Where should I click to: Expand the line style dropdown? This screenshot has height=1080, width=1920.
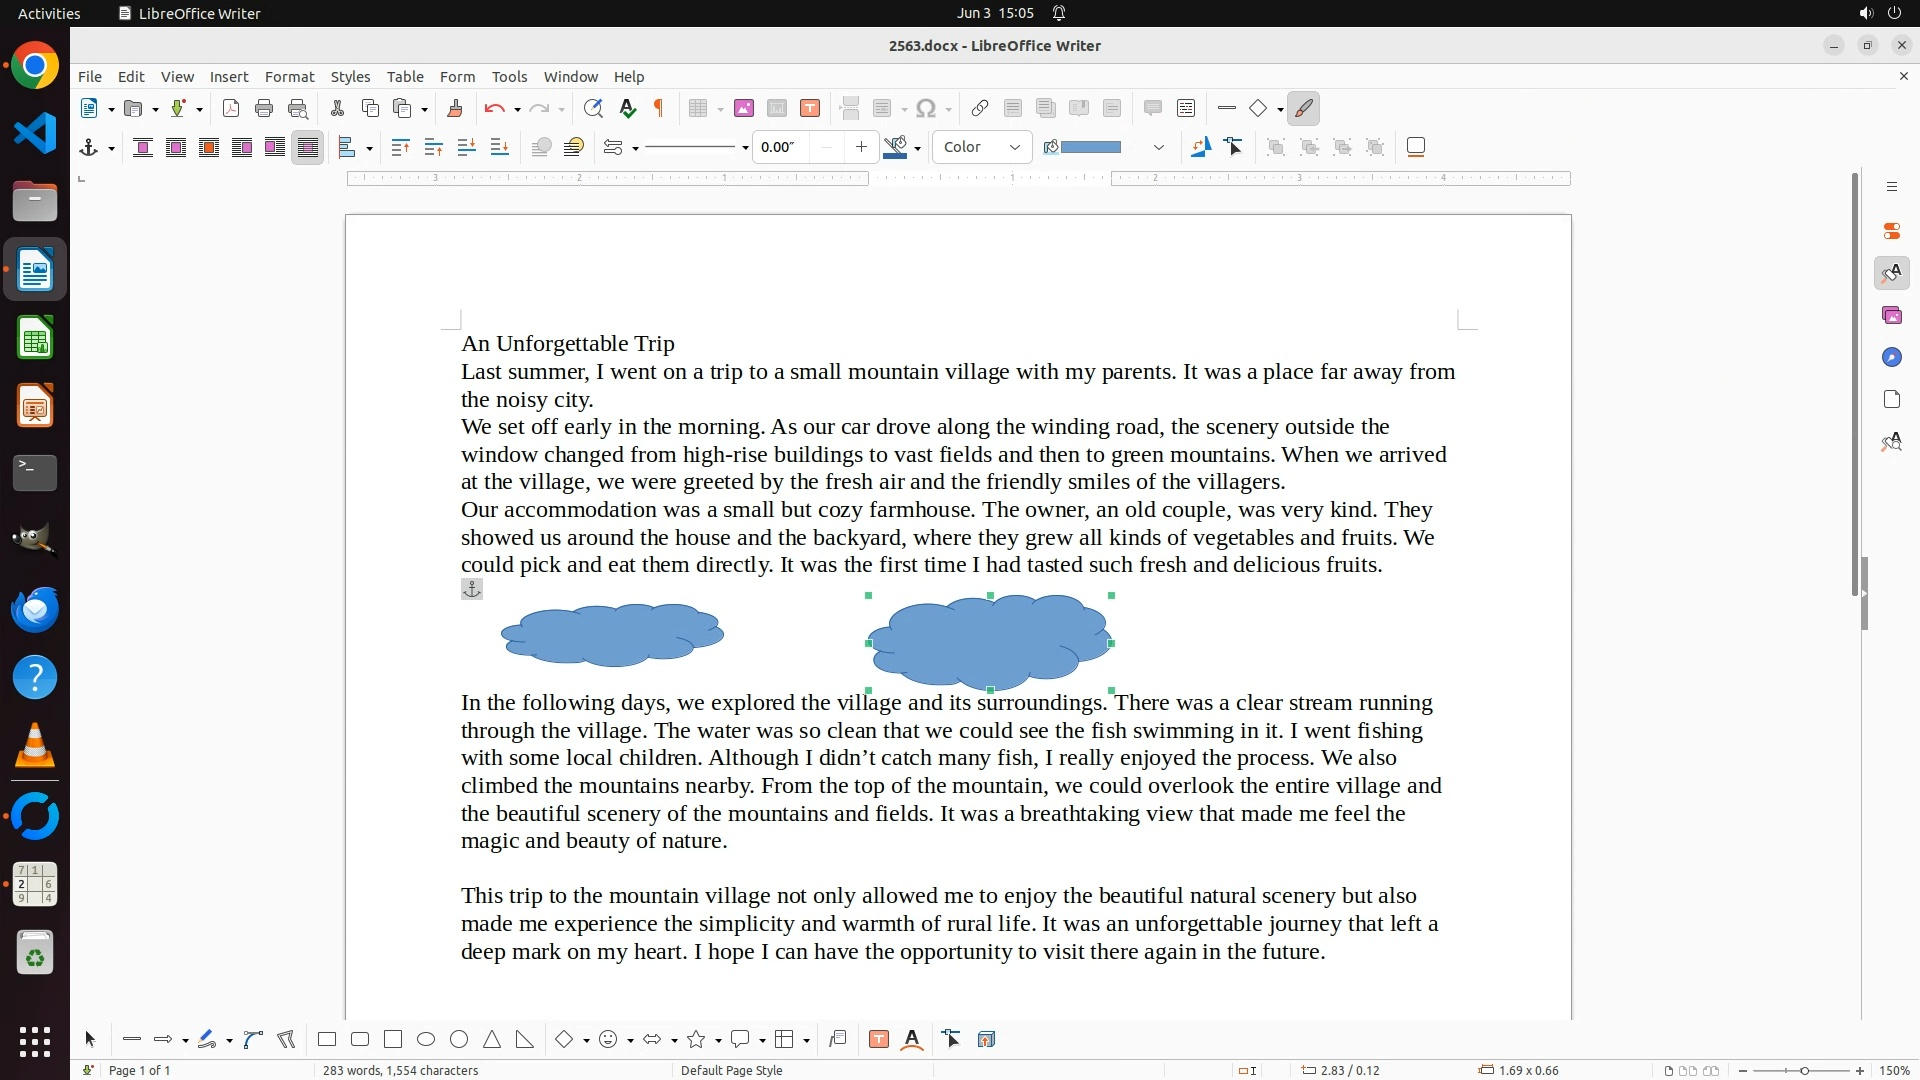coord(745,148)
